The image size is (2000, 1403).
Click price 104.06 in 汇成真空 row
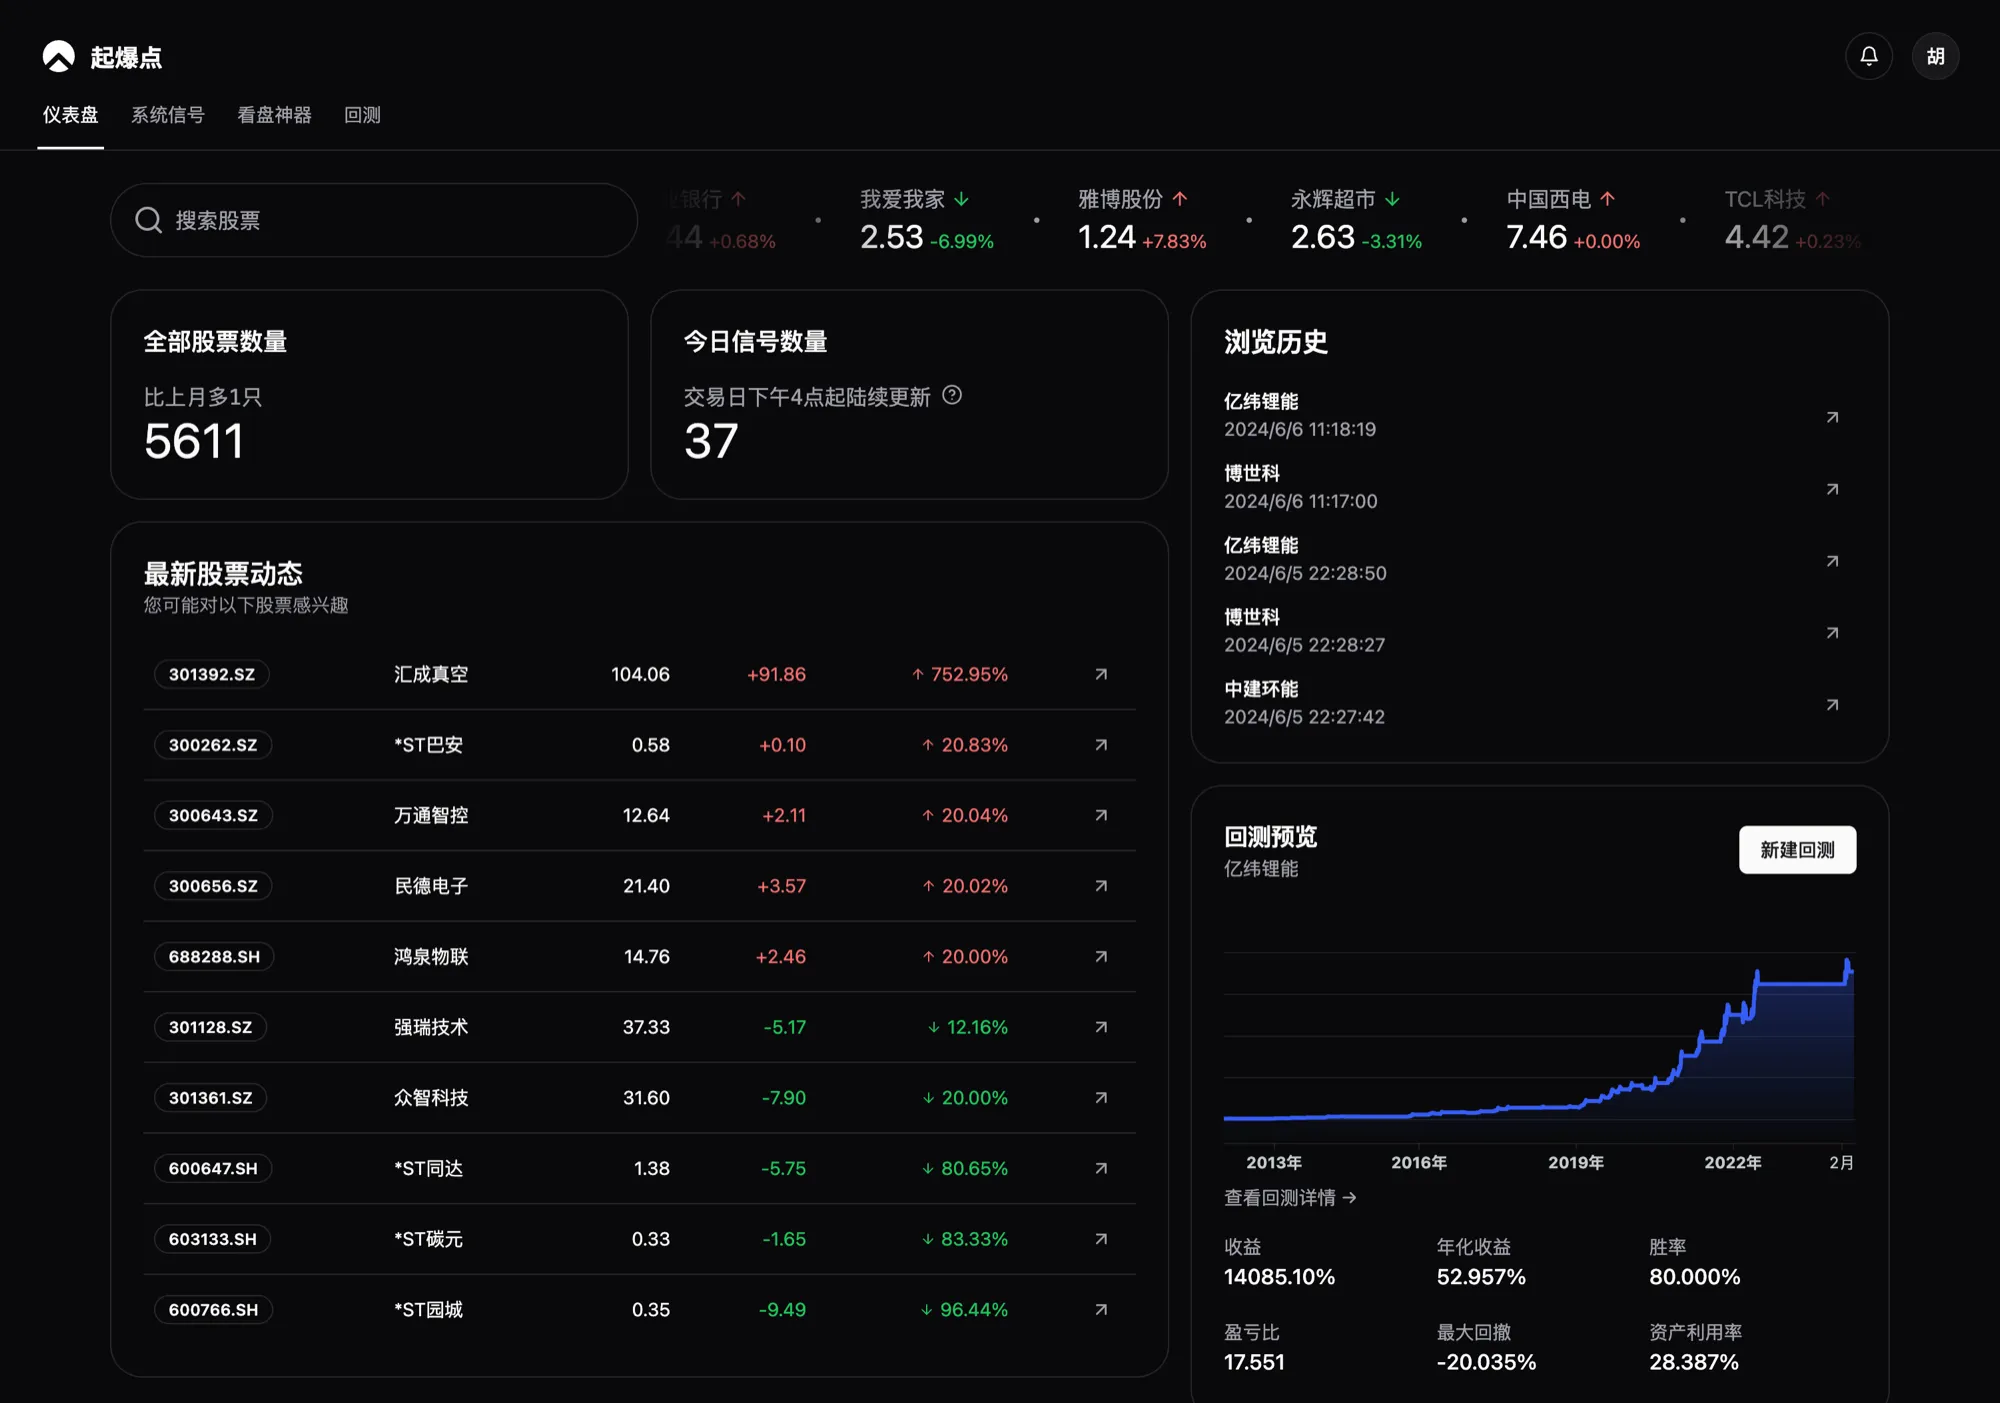click(640, 674)
